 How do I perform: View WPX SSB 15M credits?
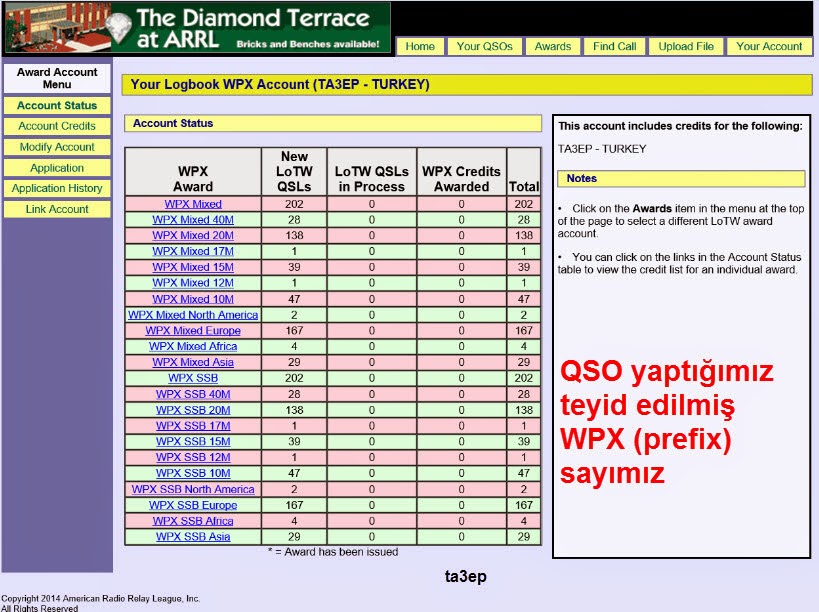pos(193,441)
